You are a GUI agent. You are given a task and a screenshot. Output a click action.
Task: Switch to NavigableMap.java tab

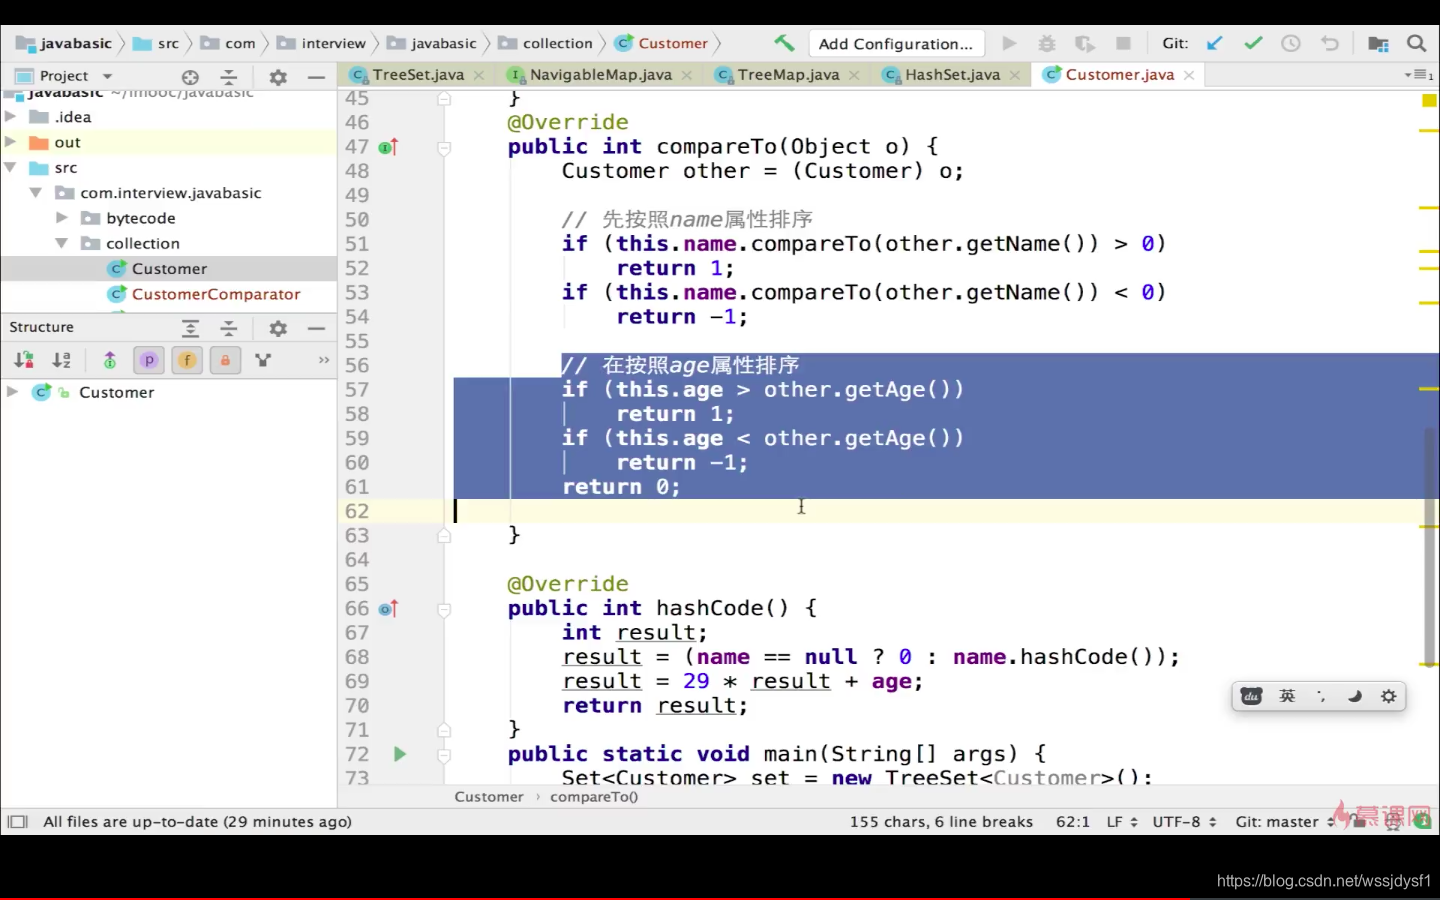(601, 75)
